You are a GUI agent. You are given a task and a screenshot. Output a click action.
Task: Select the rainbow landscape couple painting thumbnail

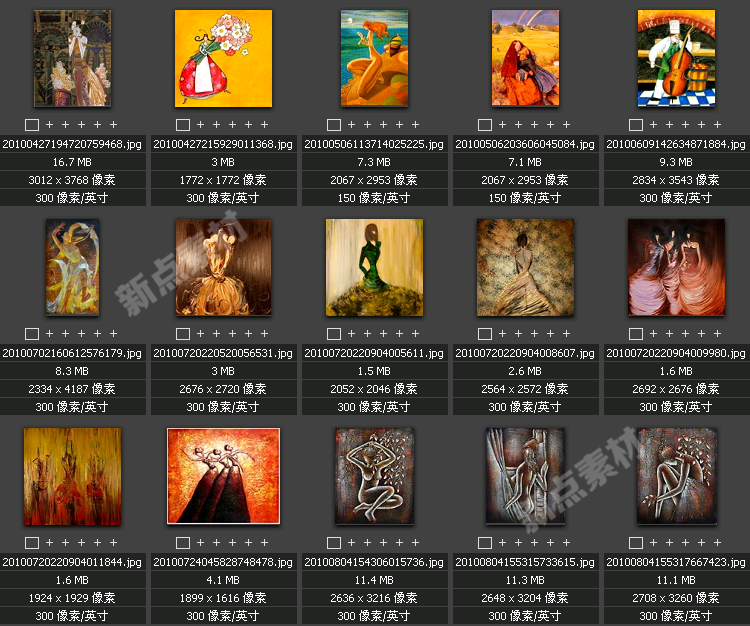click(525, 58)
